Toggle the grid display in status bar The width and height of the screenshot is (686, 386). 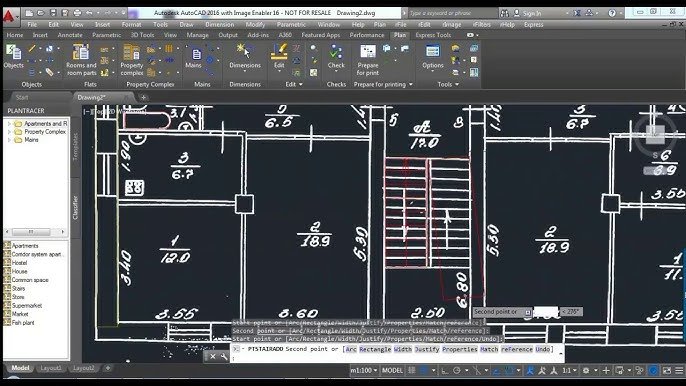(x=412, y=370)
